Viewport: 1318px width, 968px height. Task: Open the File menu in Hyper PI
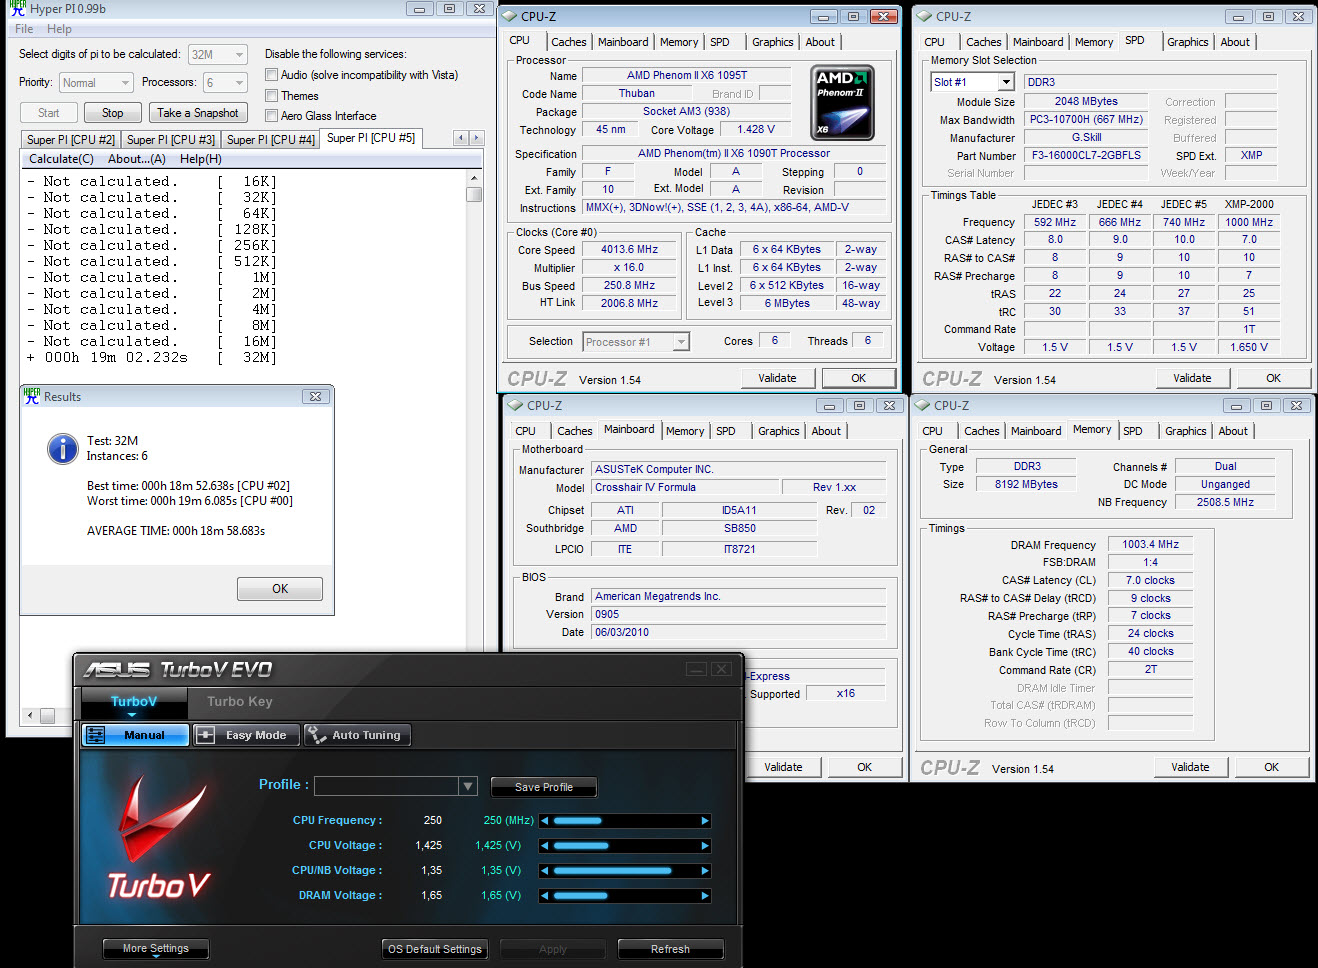point(24,29)
